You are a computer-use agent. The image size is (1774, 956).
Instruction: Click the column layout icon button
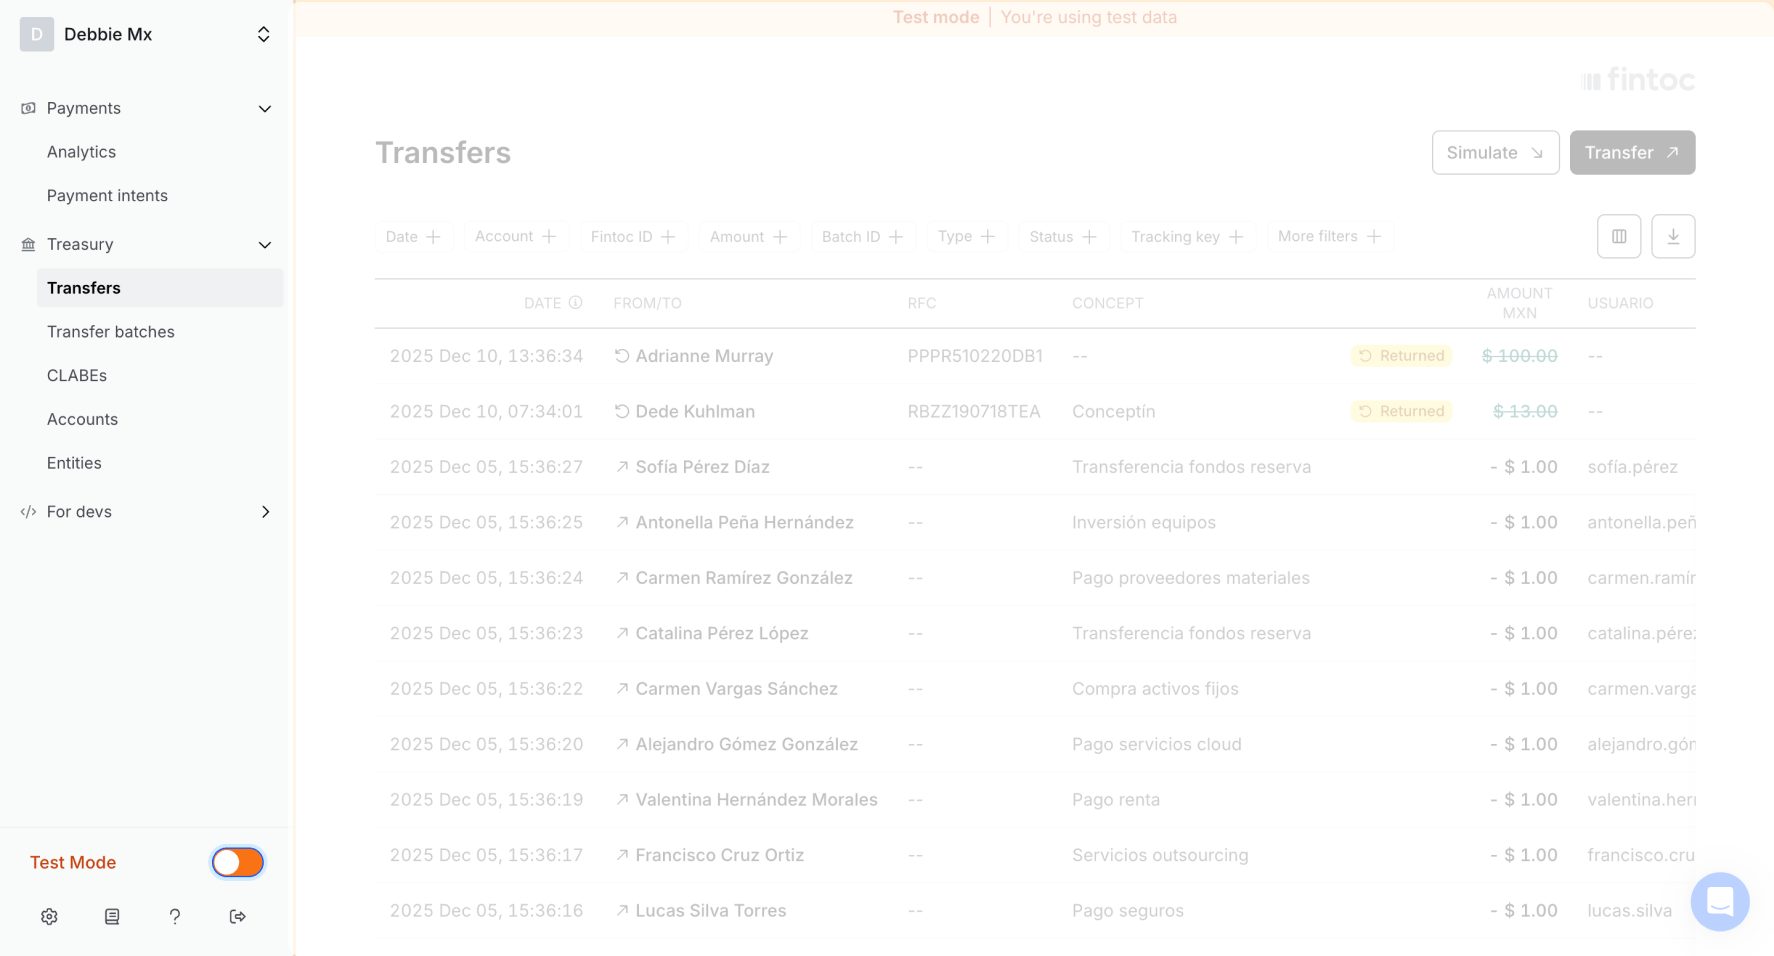(x=1619, y=236)
